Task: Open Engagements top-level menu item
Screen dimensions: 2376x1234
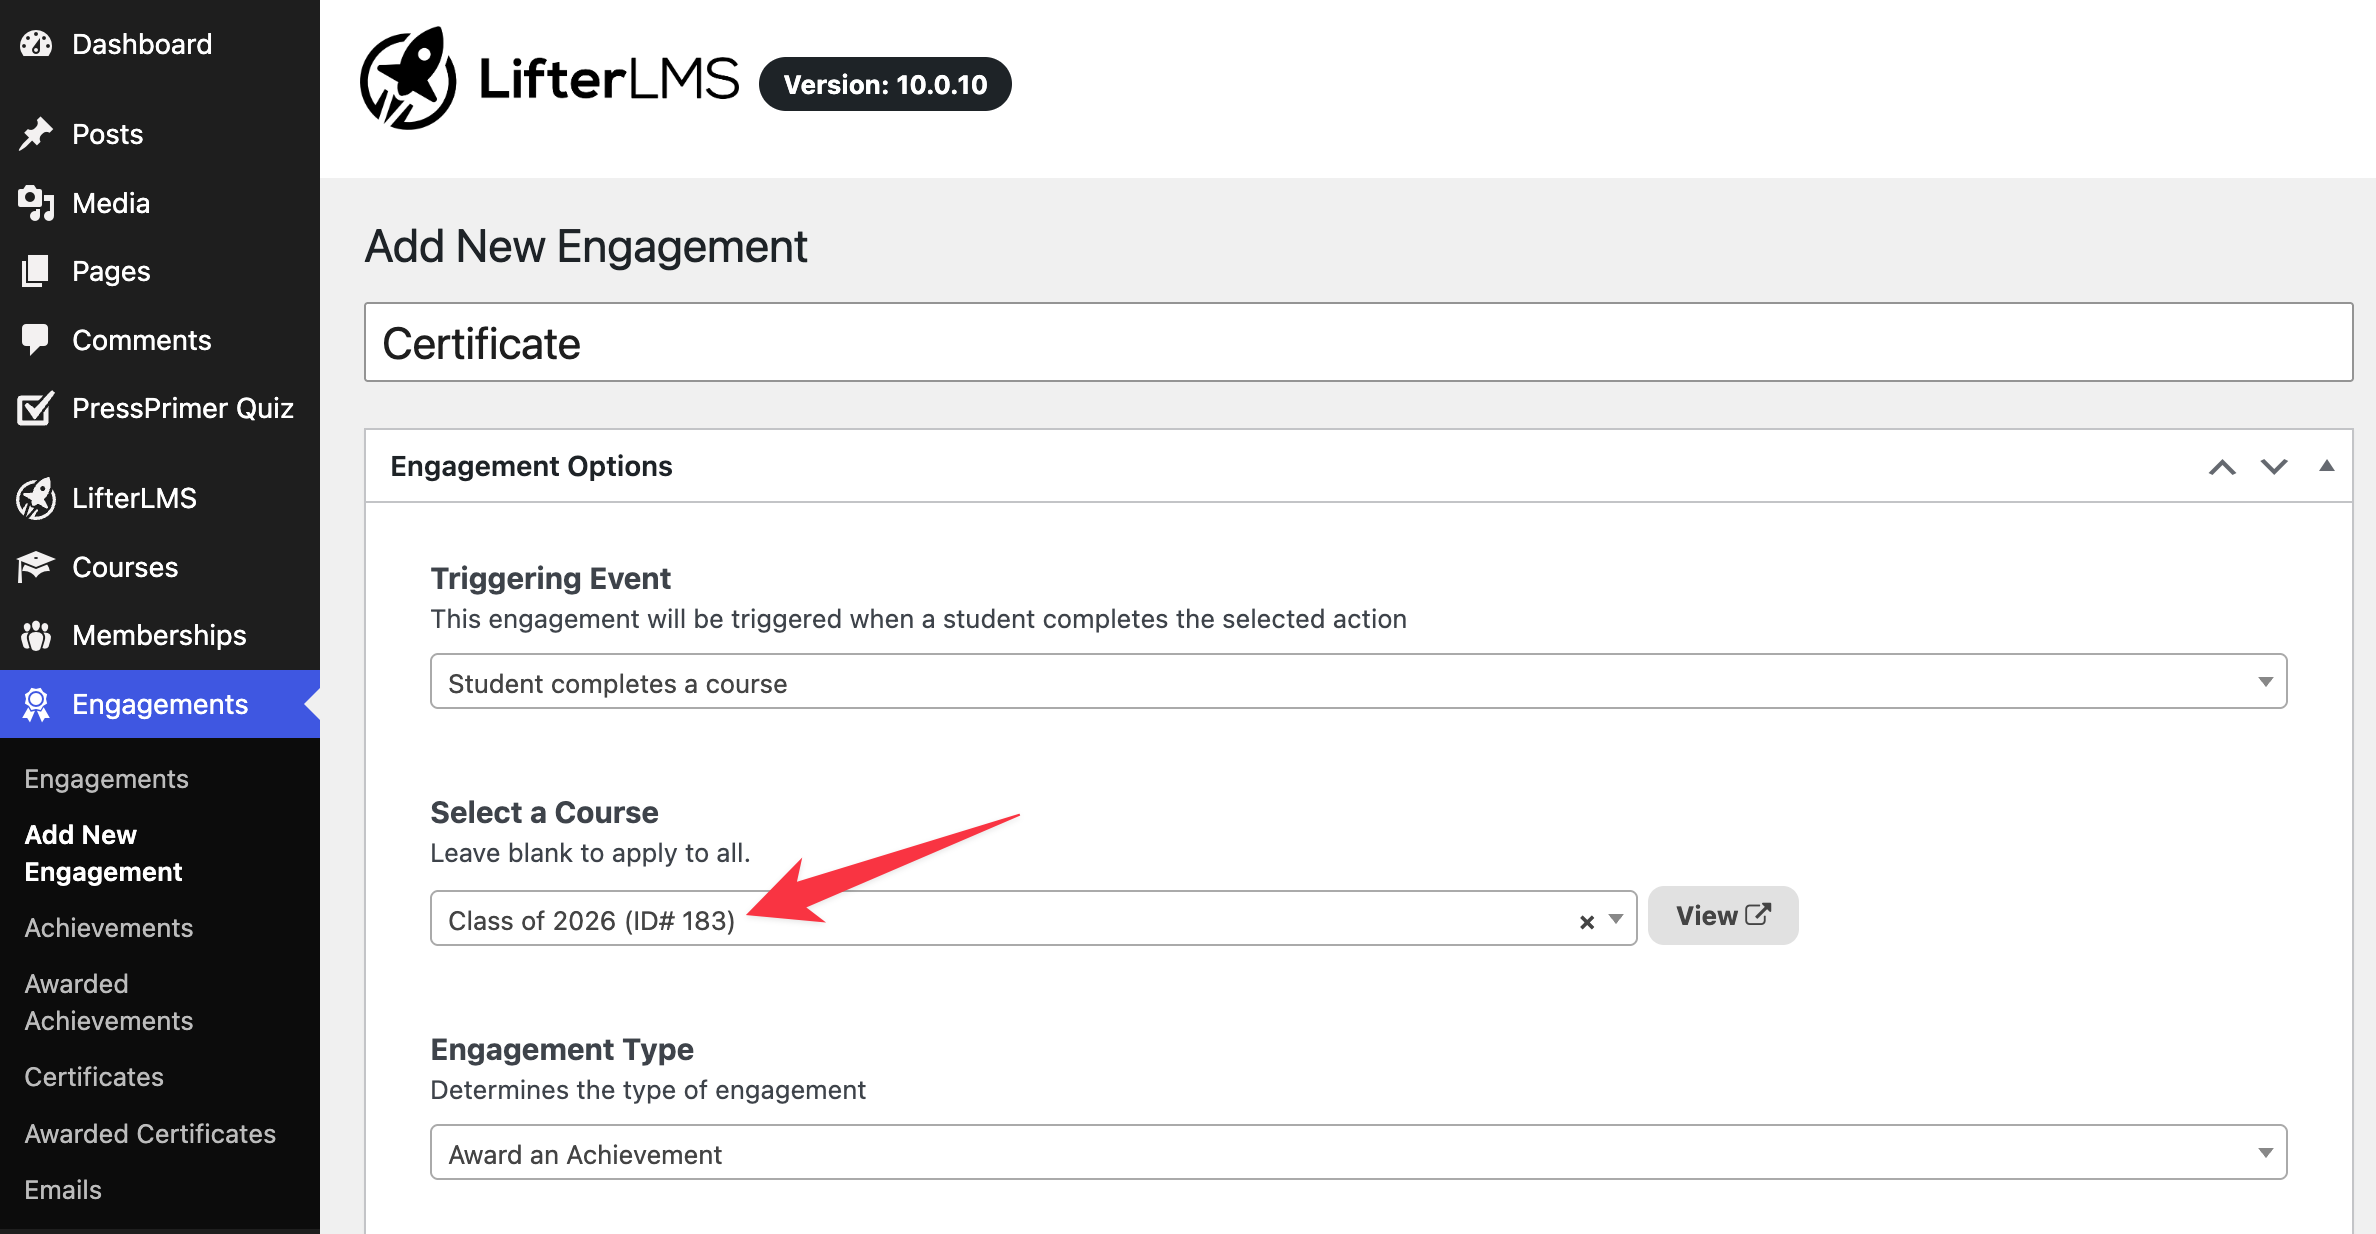Action: coord(160,704)
